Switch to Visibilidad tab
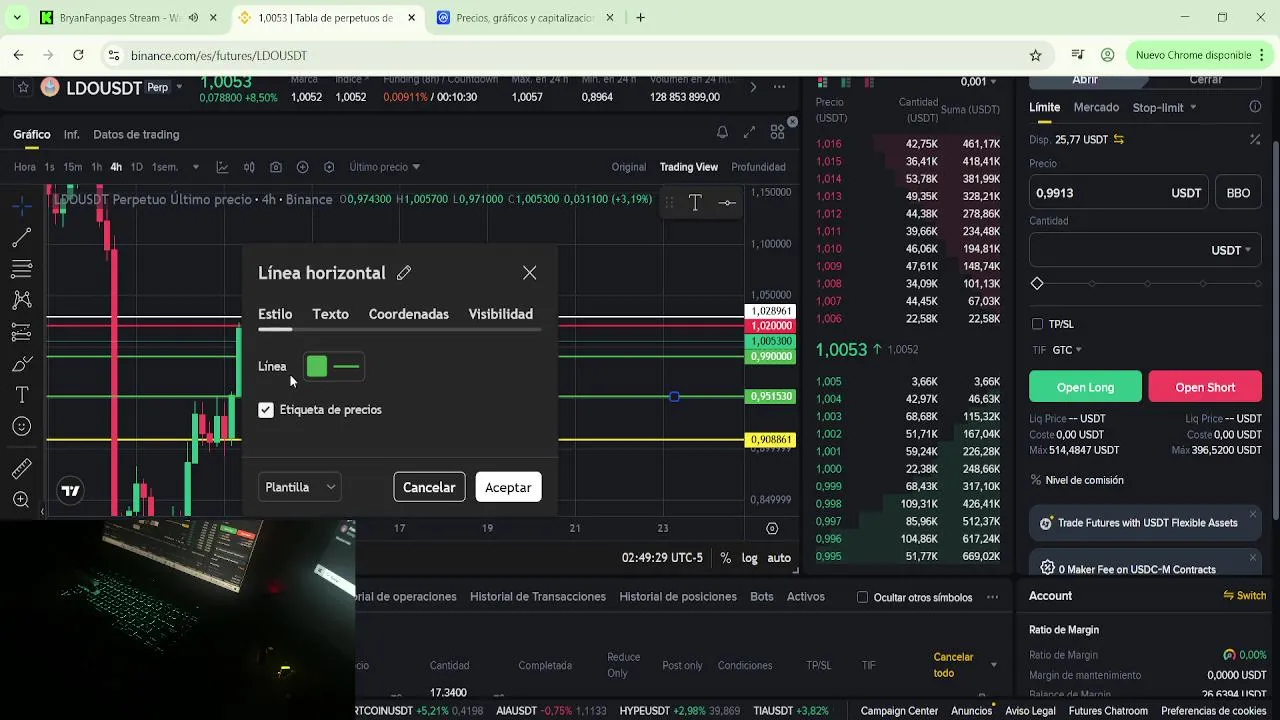 (x=501, y=314)
